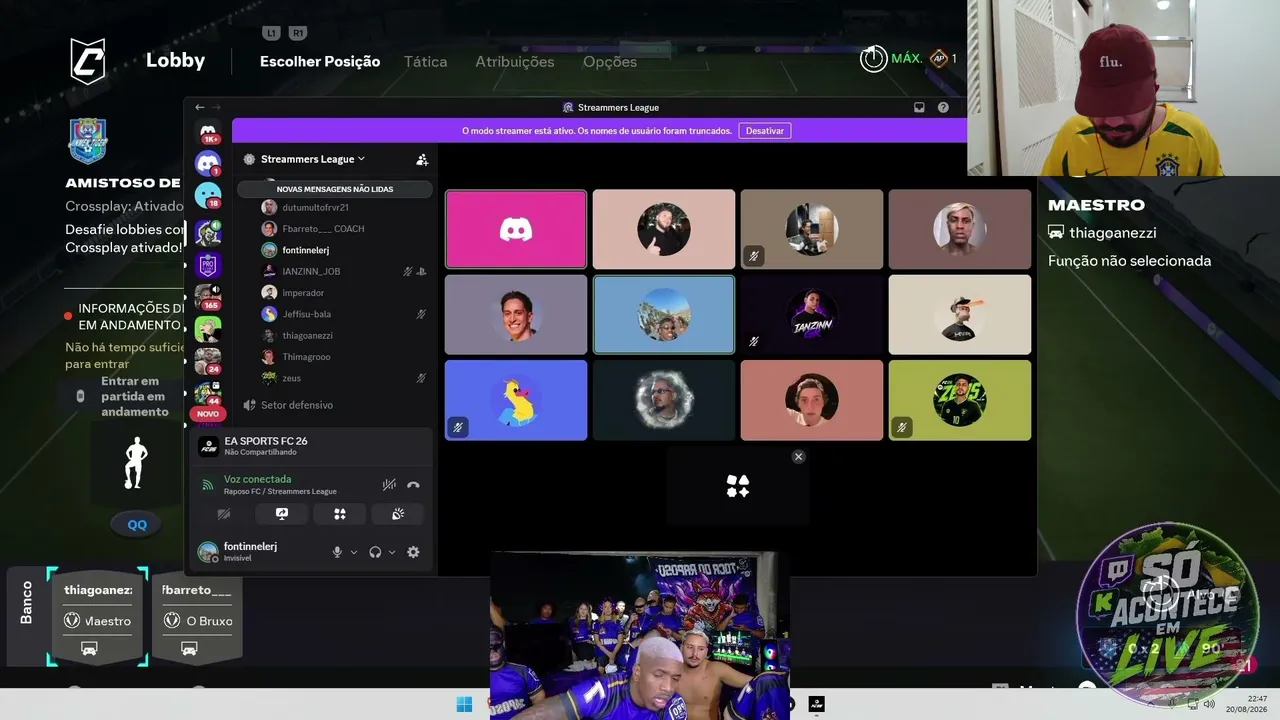Image resolution: width=1280 pixels, height=720 pixels.
Task: Open Discord direct messages home icon
Action: 208,131
